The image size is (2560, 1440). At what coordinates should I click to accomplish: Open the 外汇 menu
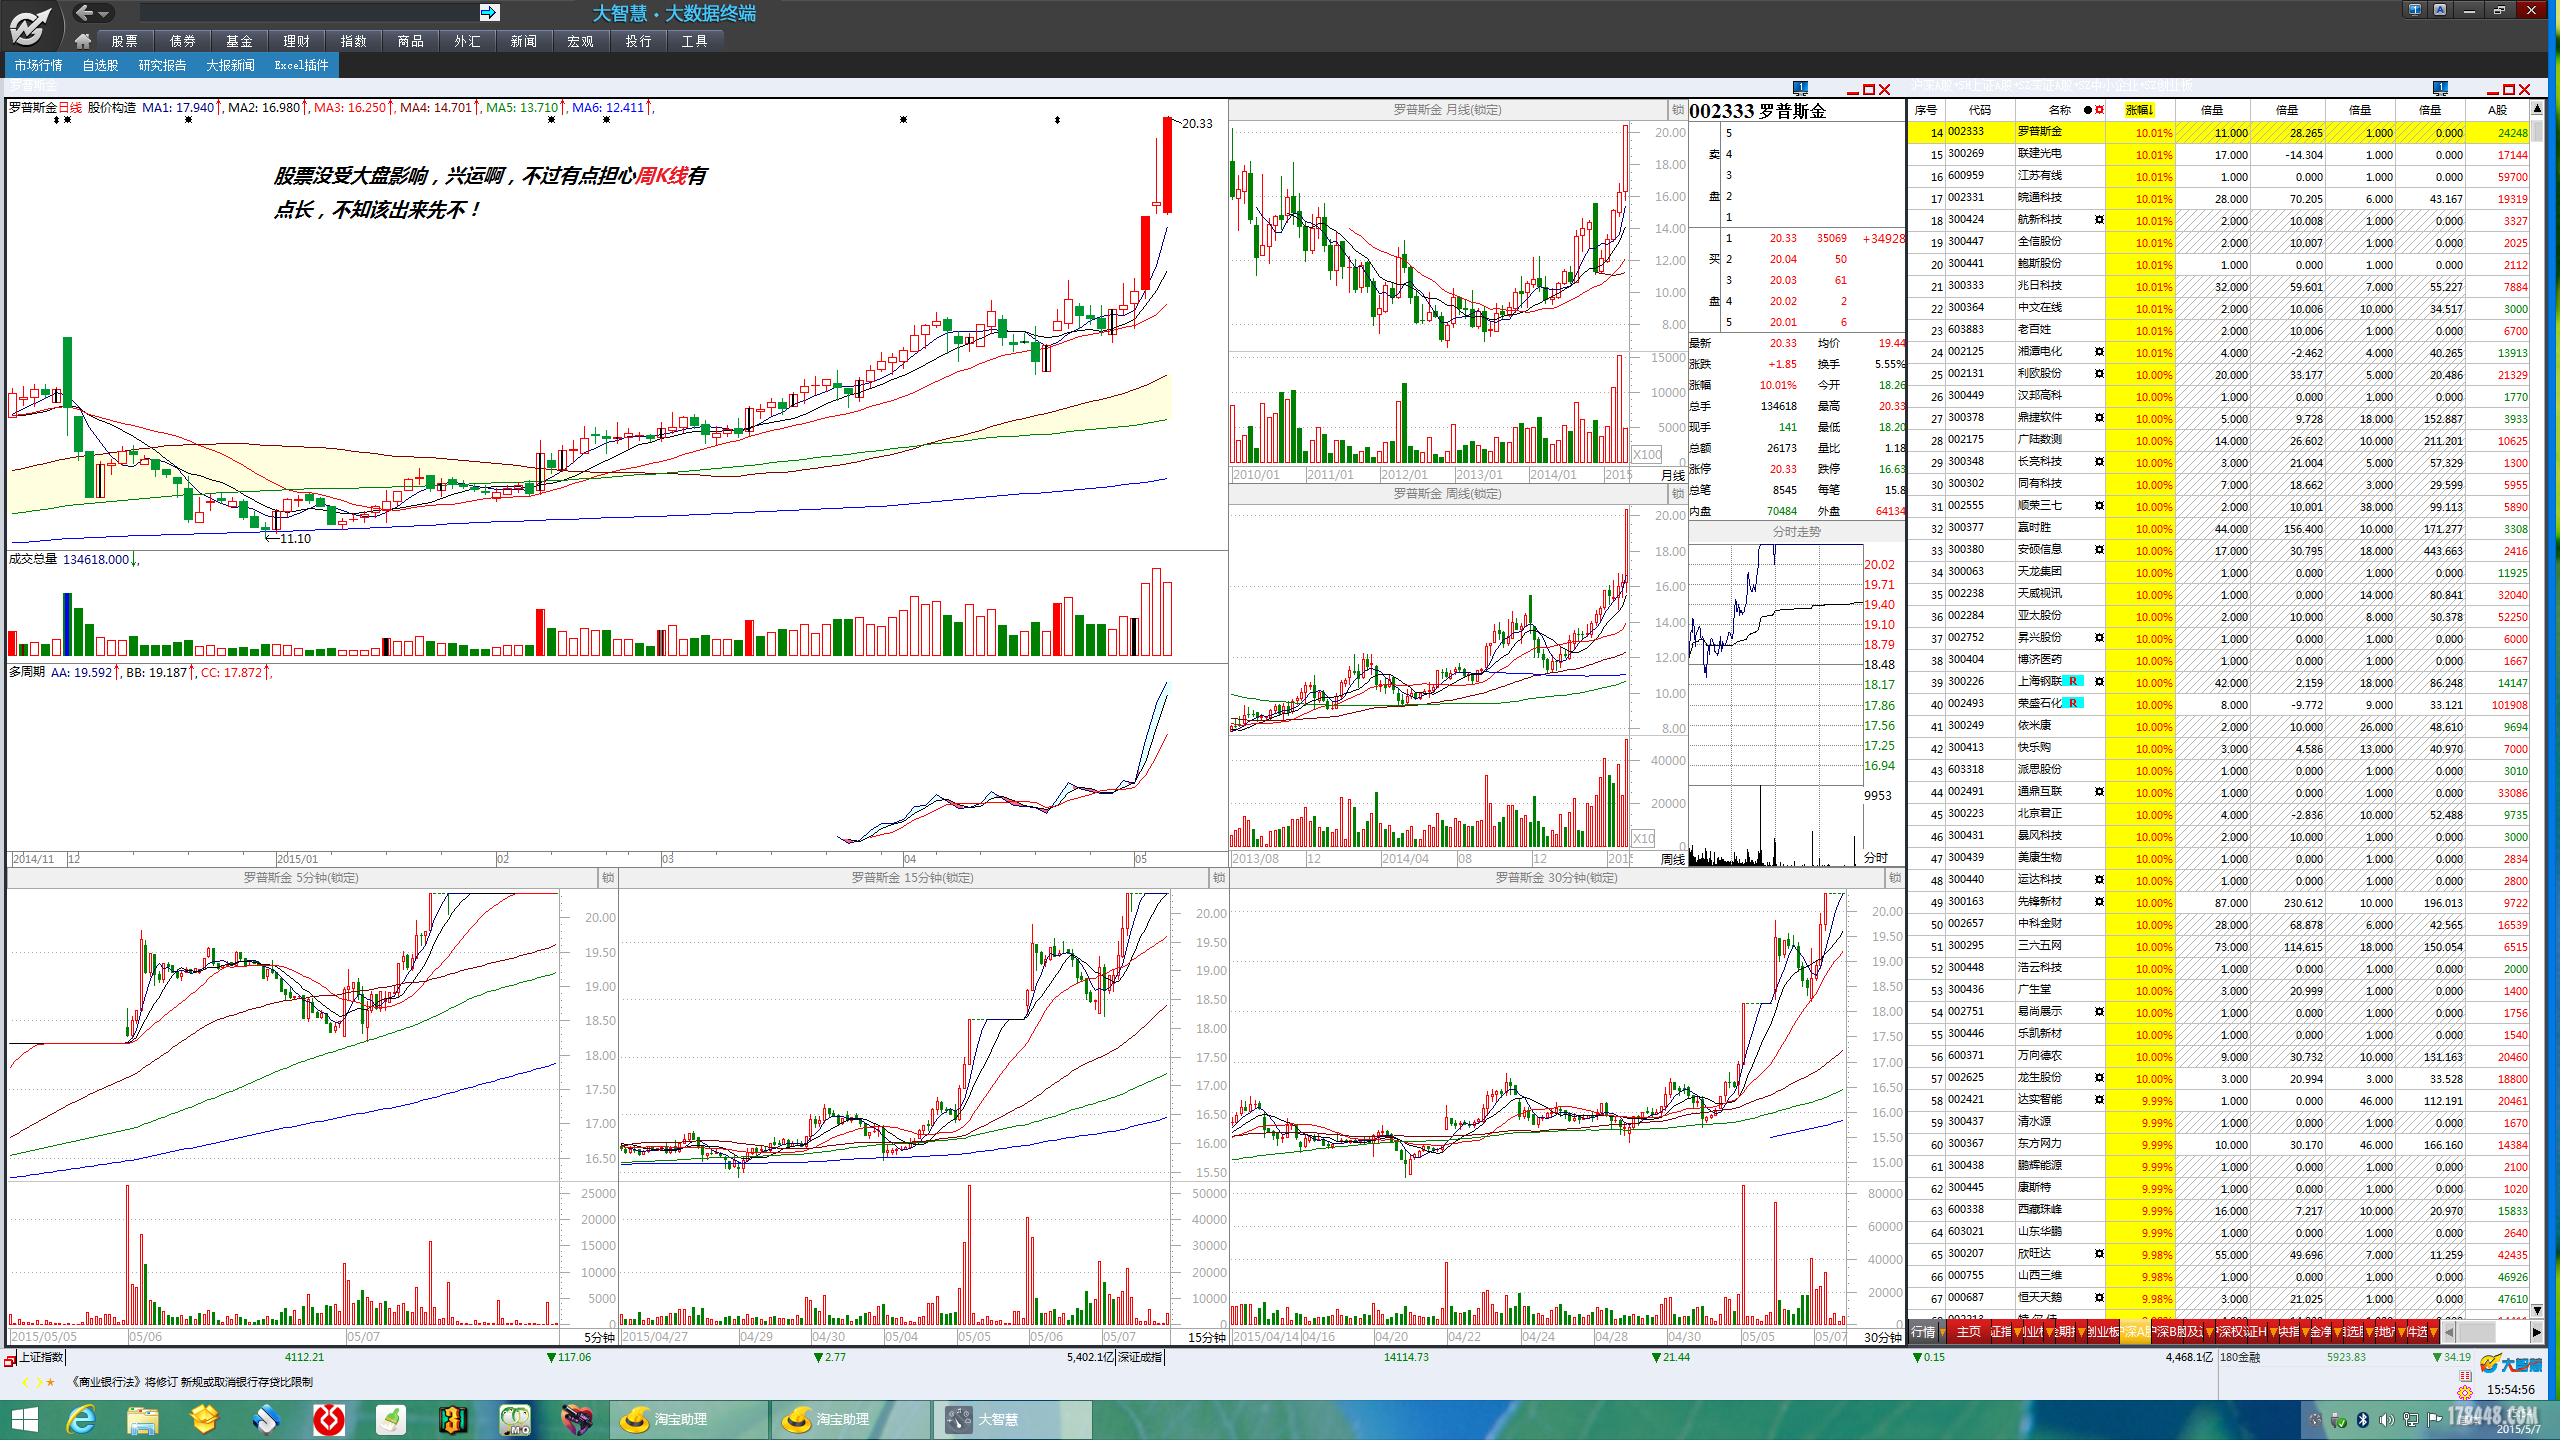(x=467, y=41)
